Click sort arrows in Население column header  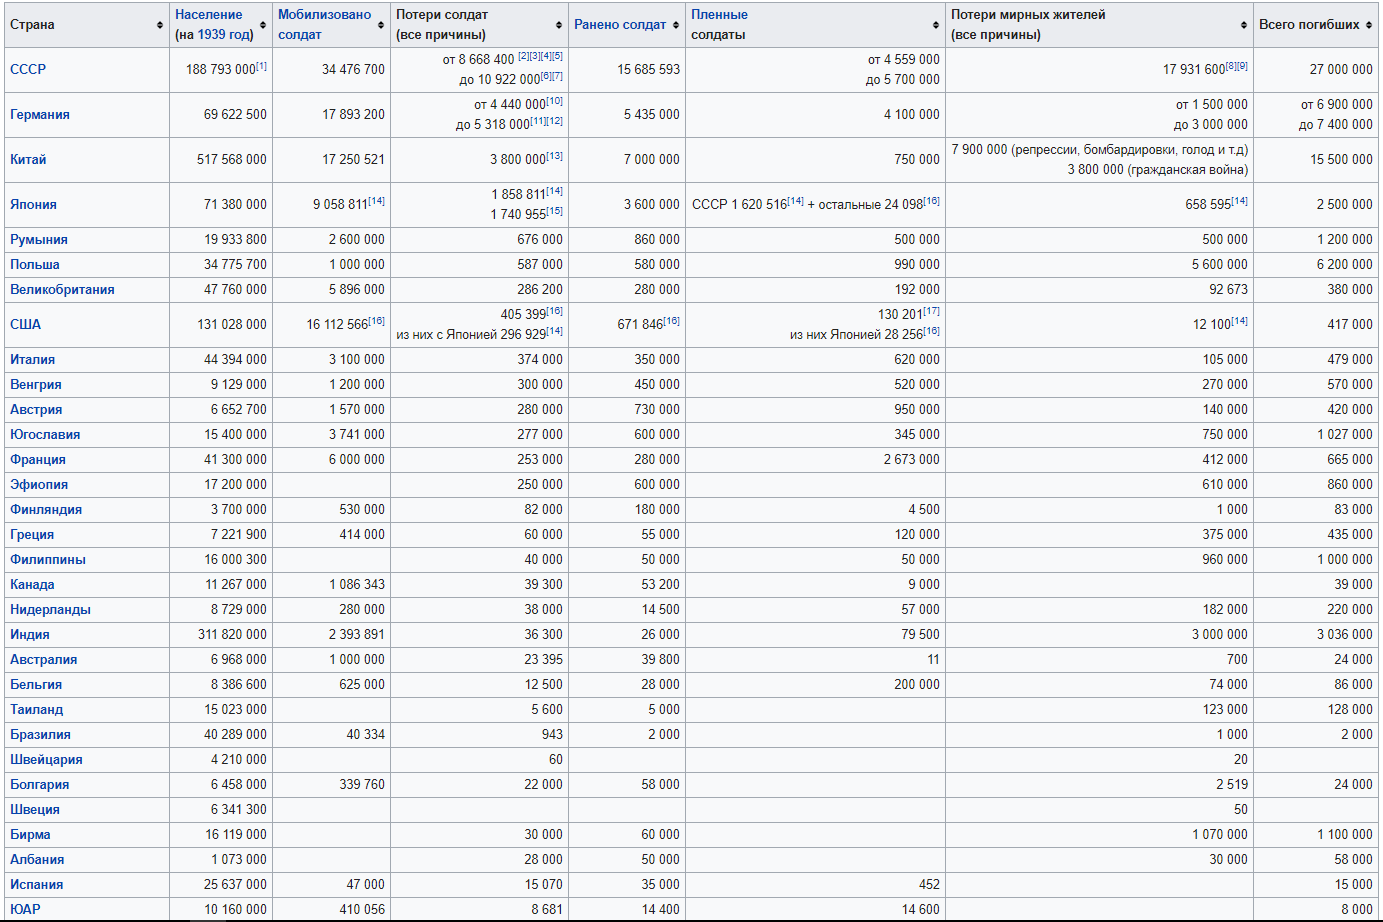[263, 25]
